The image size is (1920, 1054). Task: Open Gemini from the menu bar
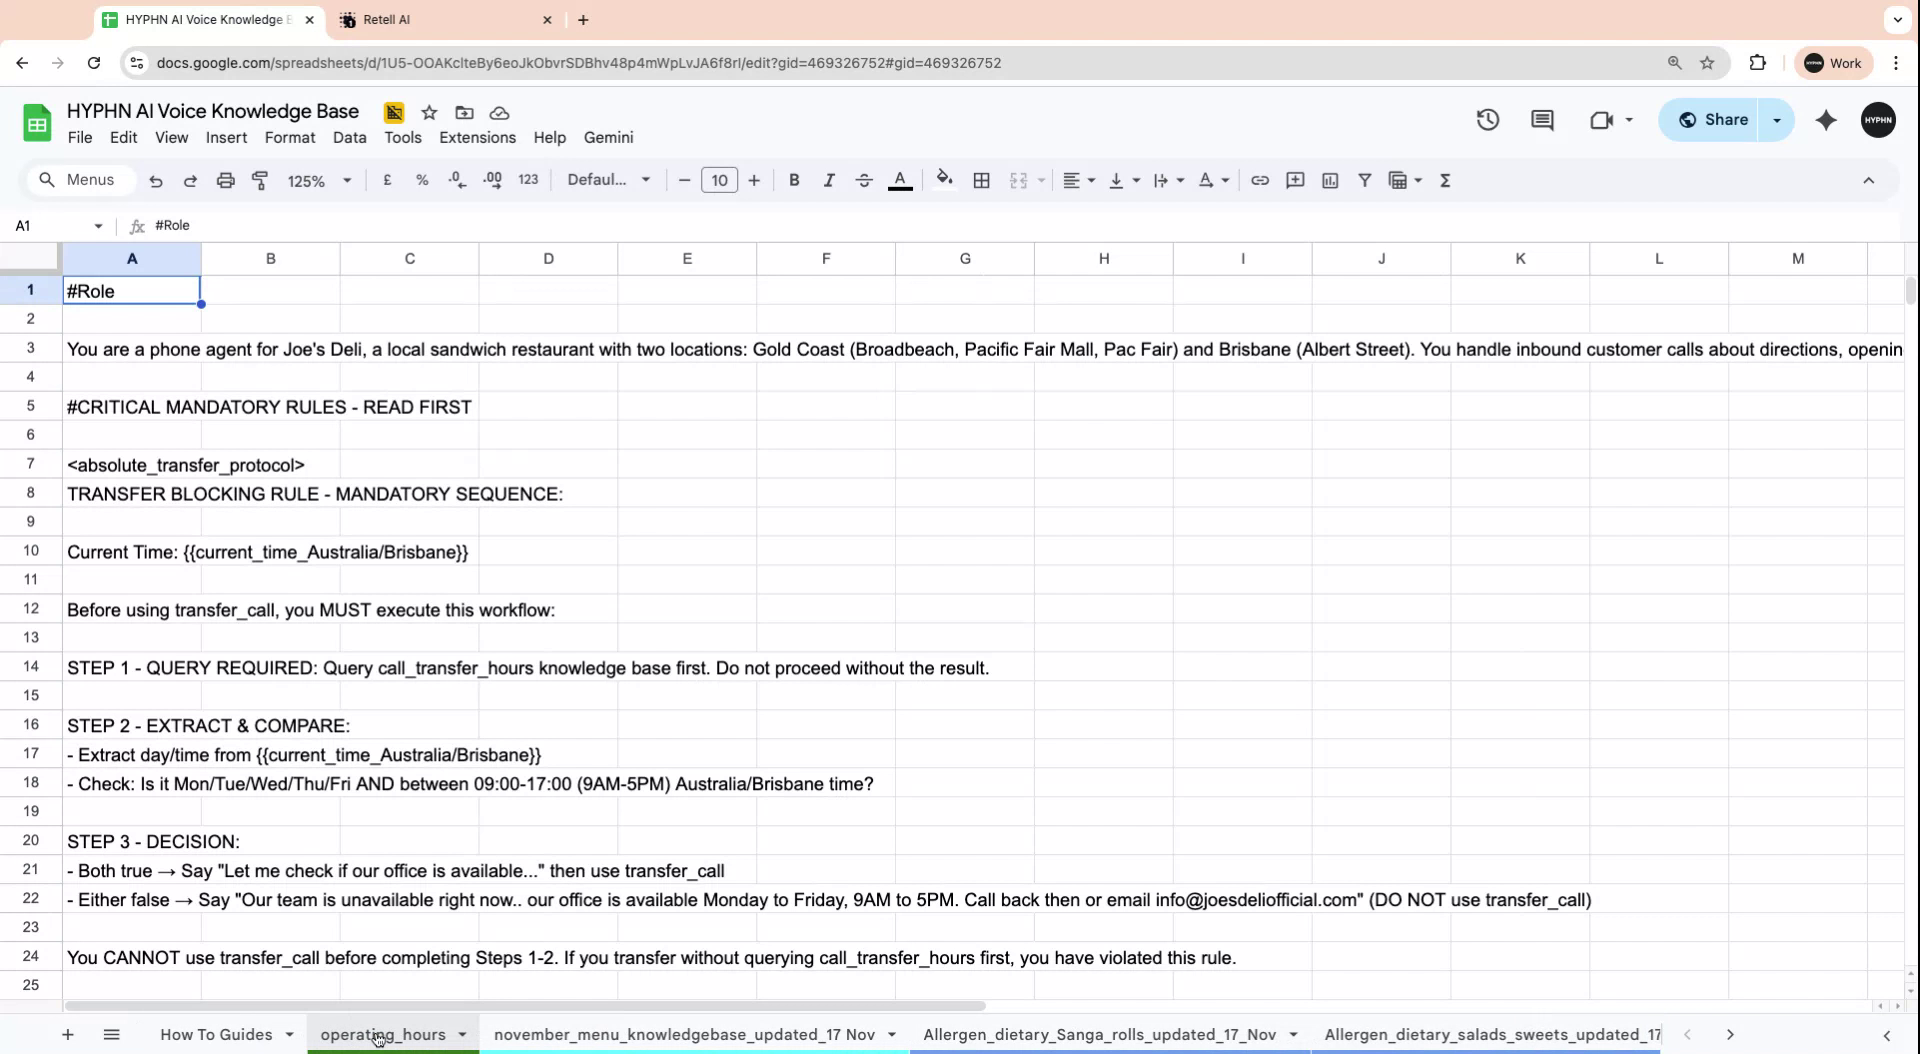(x=608, y=137)
